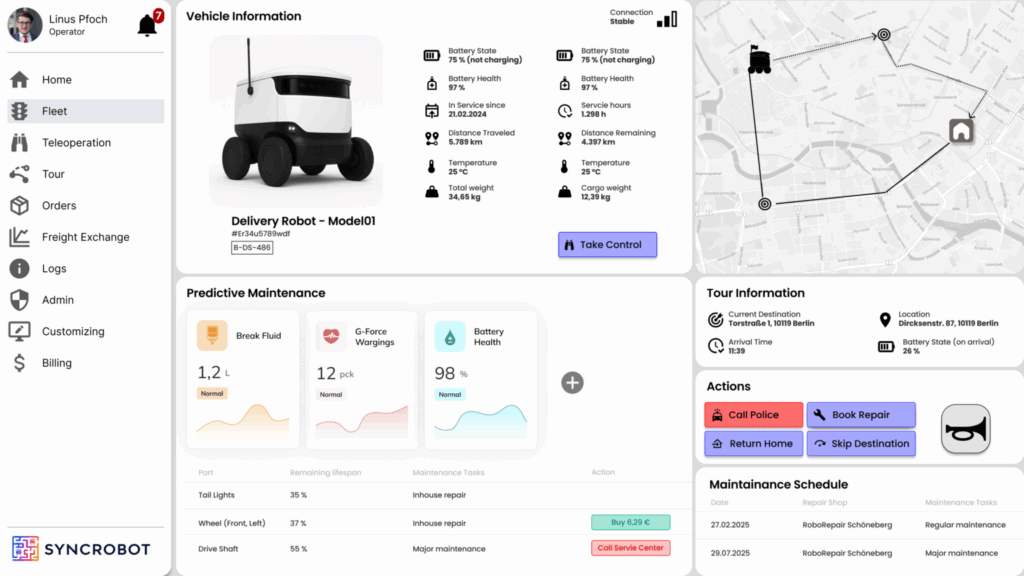Navigate to Logs in sidebar
The height and width of the screenshot is (576, 1024).
click(54, 269)
